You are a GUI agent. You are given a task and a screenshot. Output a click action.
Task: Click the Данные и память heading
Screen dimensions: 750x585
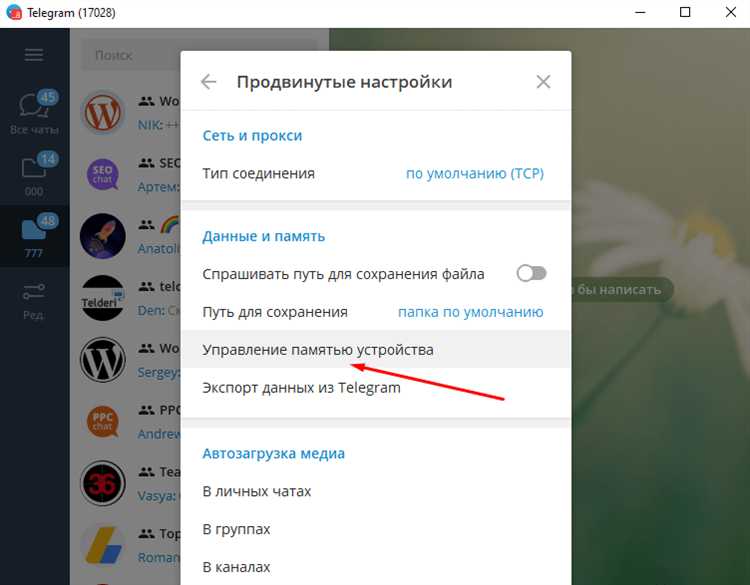click(264, 236)
